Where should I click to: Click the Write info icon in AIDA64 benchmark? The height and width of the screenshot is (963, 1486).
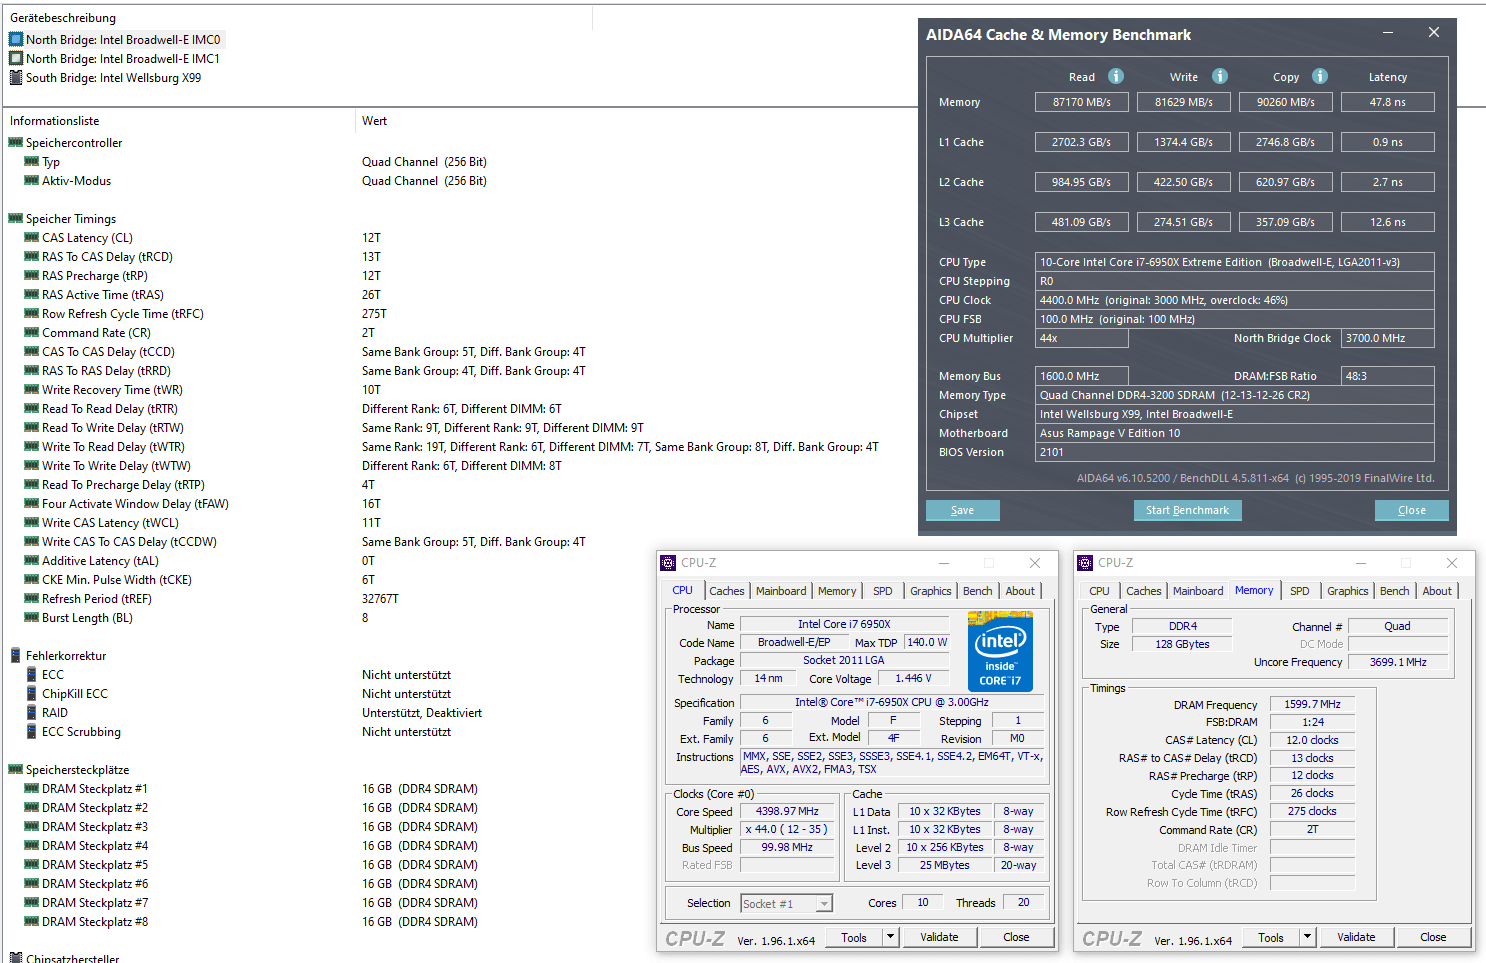(x=1220, y=76)
